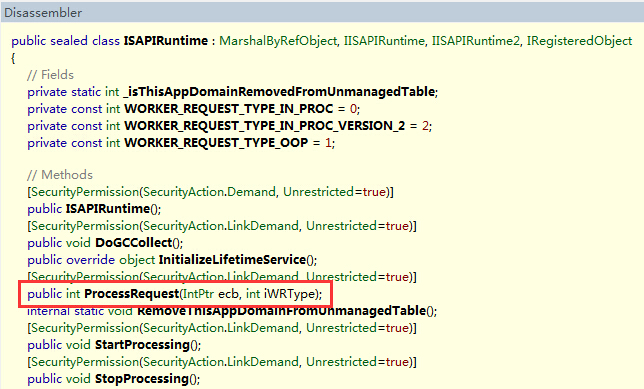Open the InitializeLifetimeService method
This screenshot has width=644, height=389.
point(232,260)
